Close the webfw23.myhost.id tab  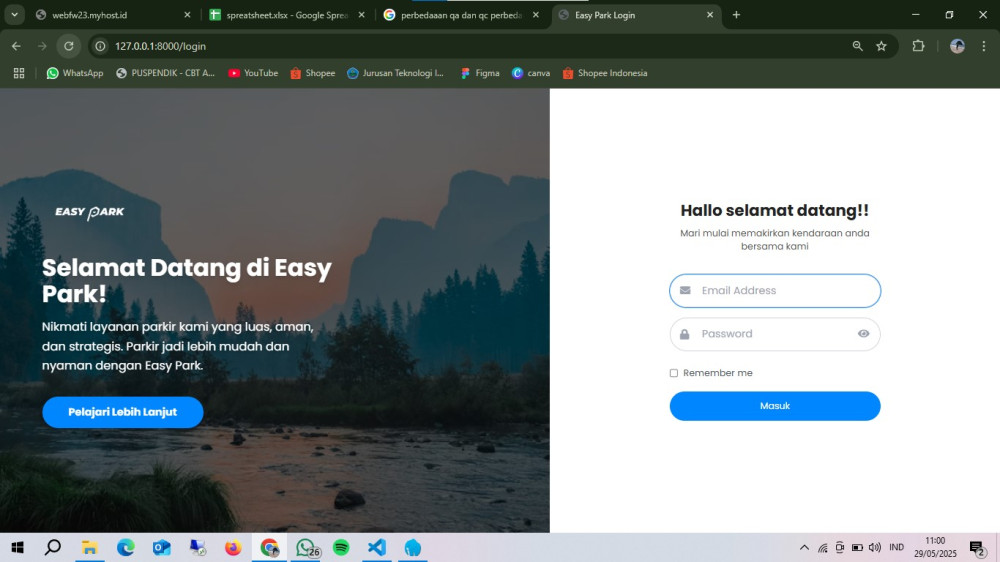[x=187, y=15]
